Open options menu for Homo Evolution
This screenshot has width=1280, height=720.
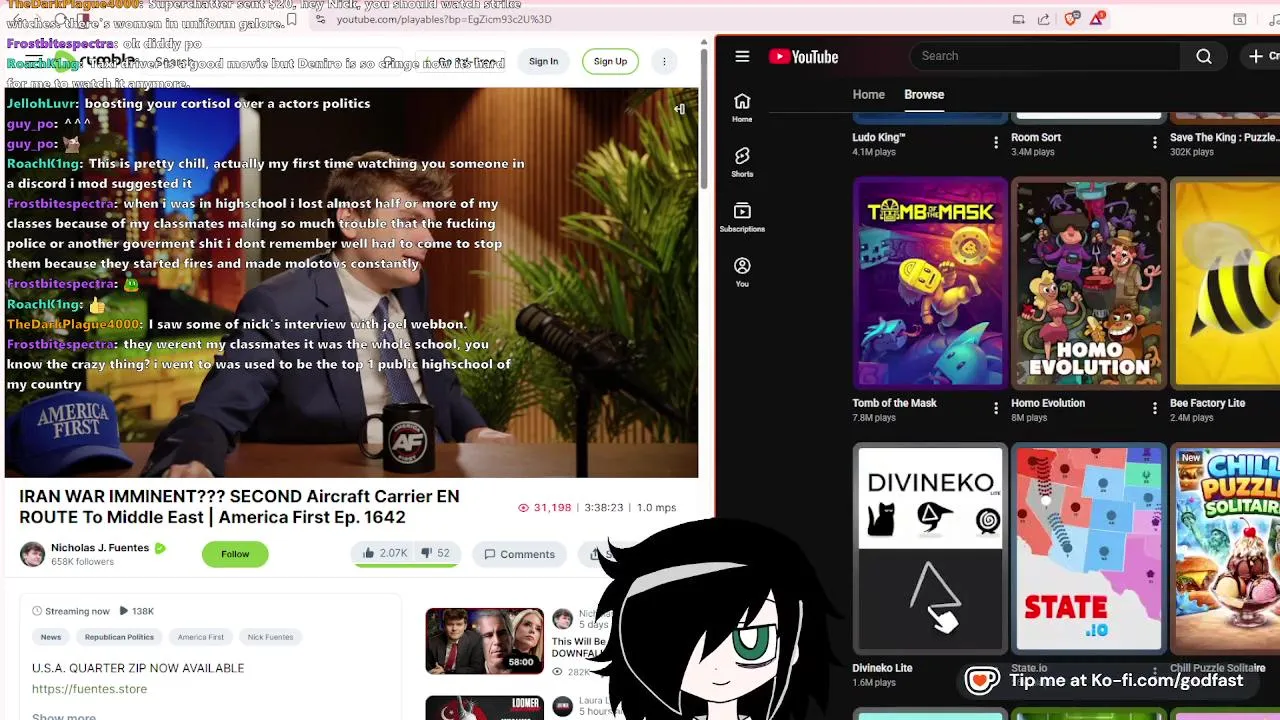(x=1155, y=408)
